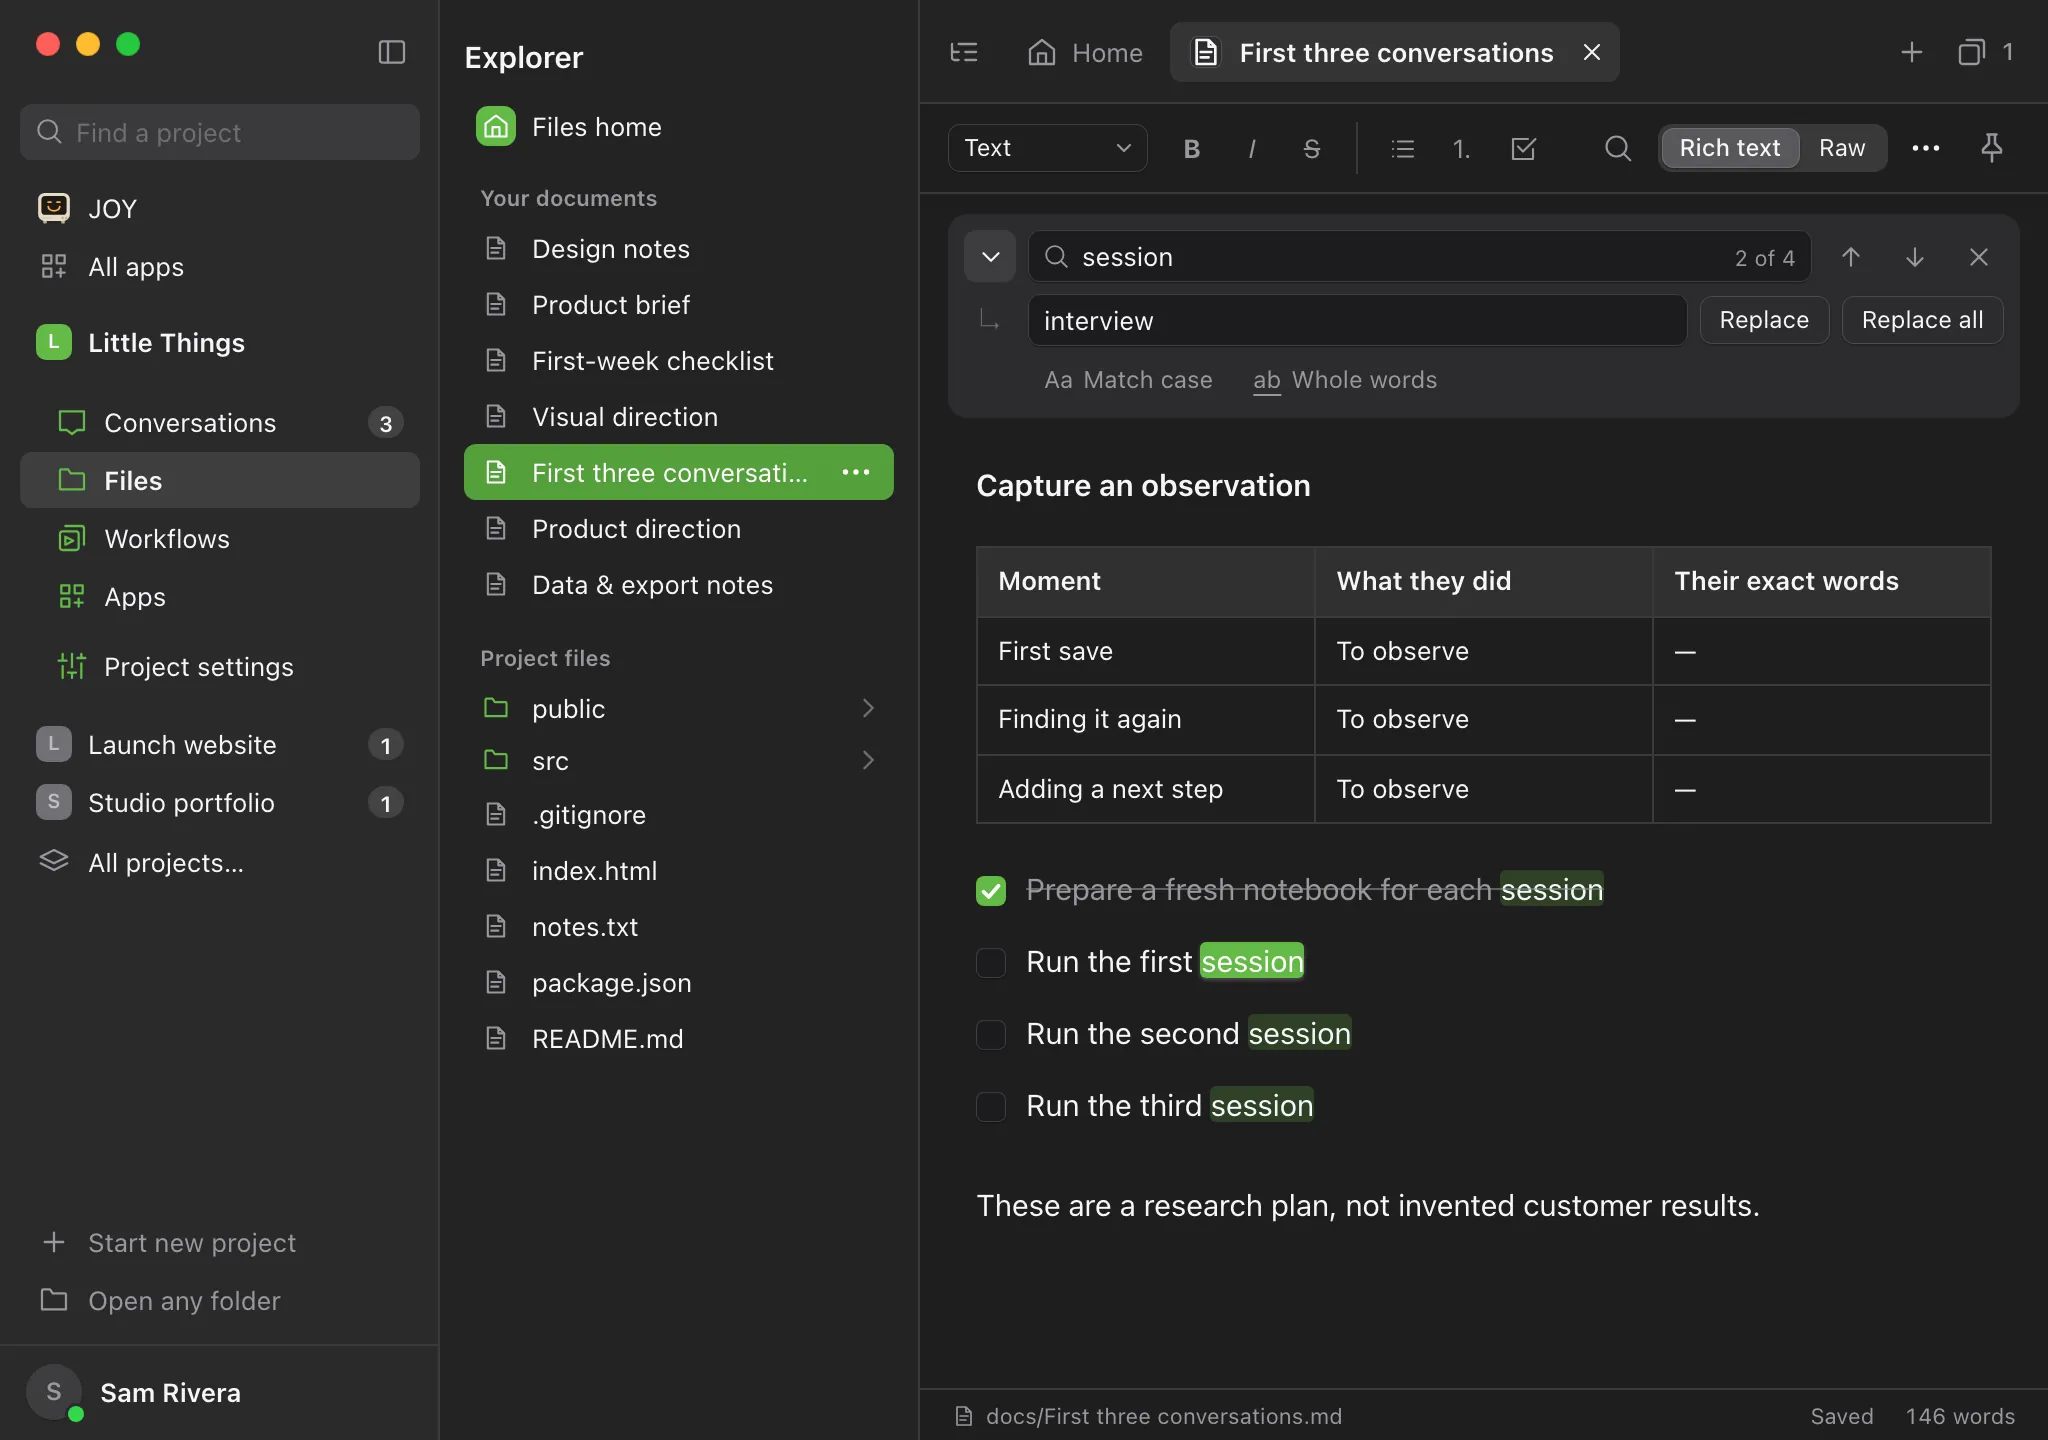Click the Replace all button
Viewport: 2048px width, 1440px height.
click(x=1922, y=320)
